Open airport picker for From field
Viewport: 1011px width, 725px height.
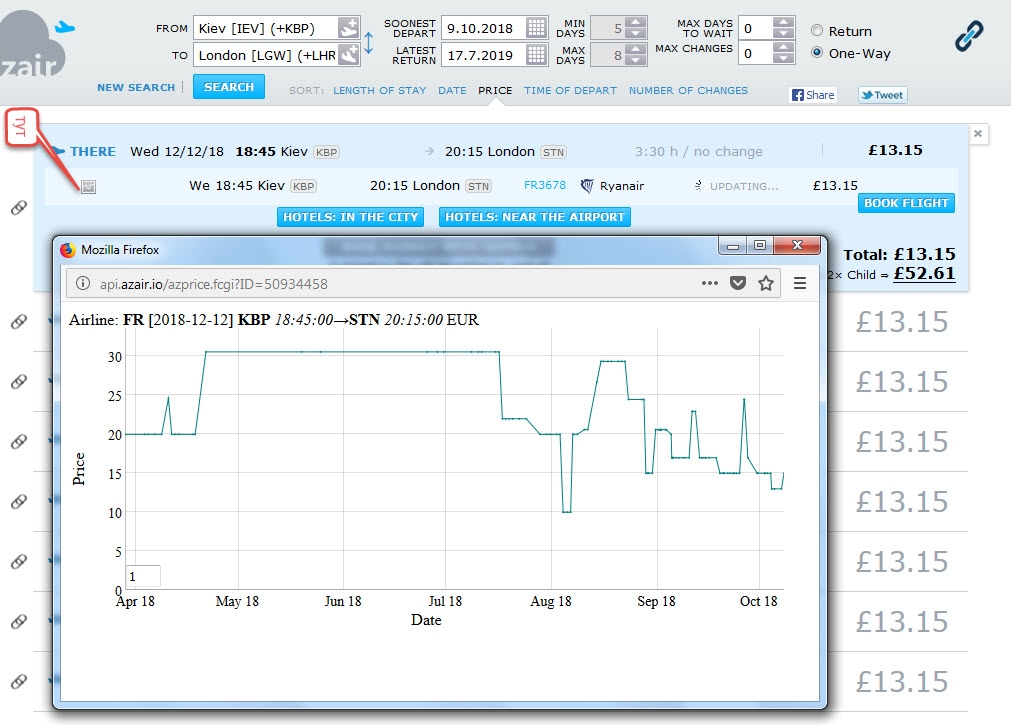click(x=348, y=28)
